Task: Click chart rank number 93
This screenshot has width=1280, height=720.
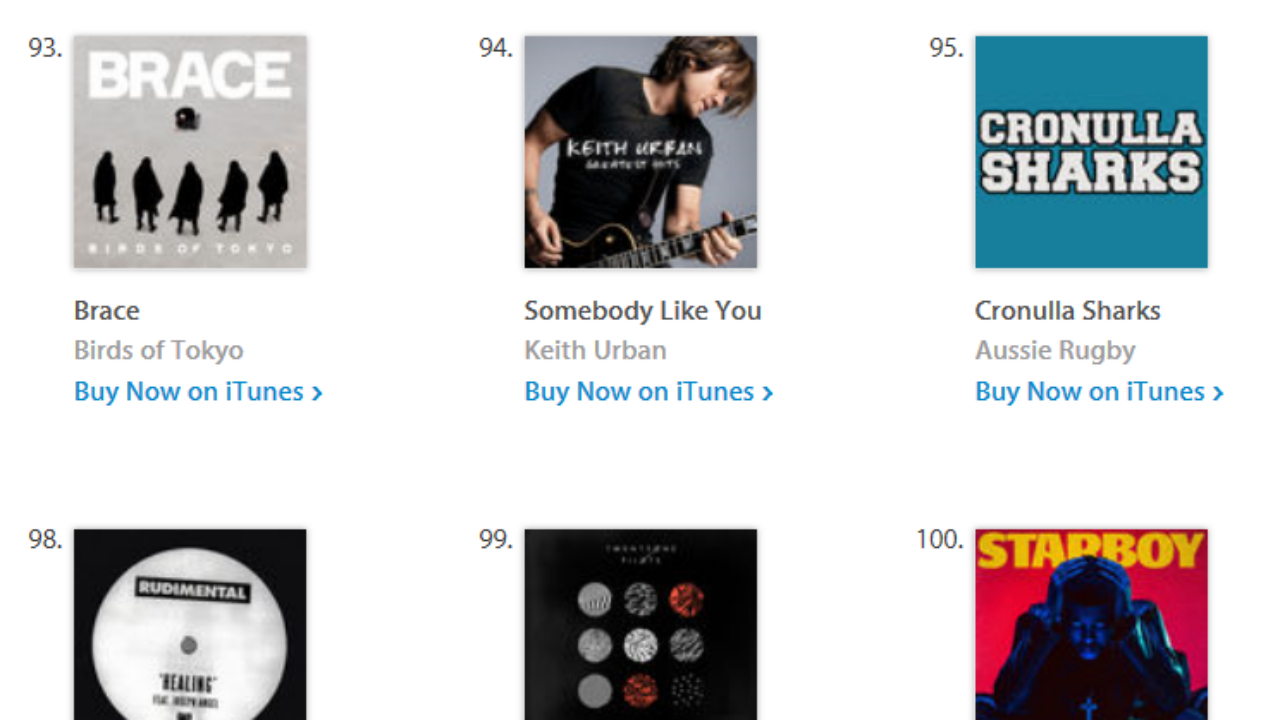Action: [45, 48]
